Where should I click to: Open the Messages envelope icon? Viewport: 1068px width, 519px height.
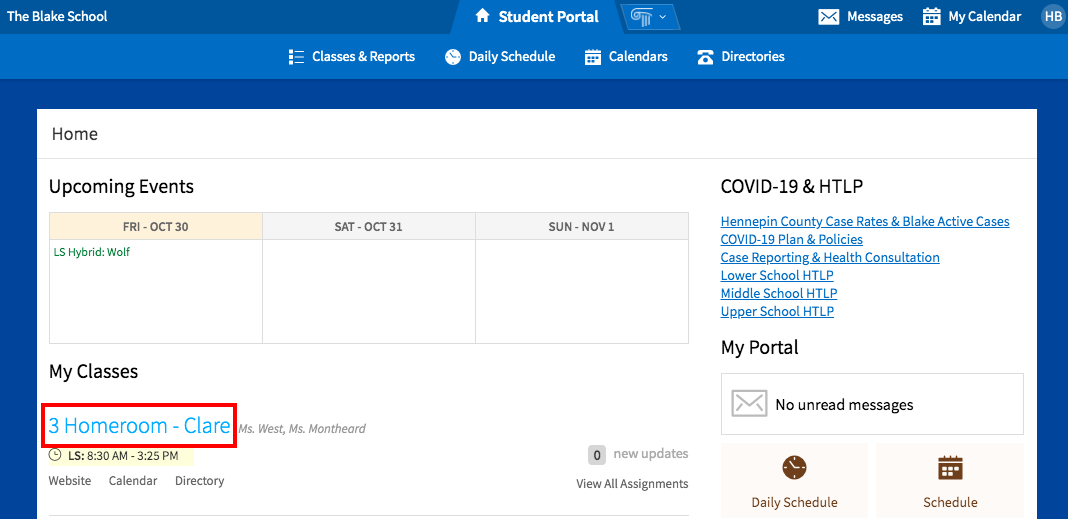(828, 17)
